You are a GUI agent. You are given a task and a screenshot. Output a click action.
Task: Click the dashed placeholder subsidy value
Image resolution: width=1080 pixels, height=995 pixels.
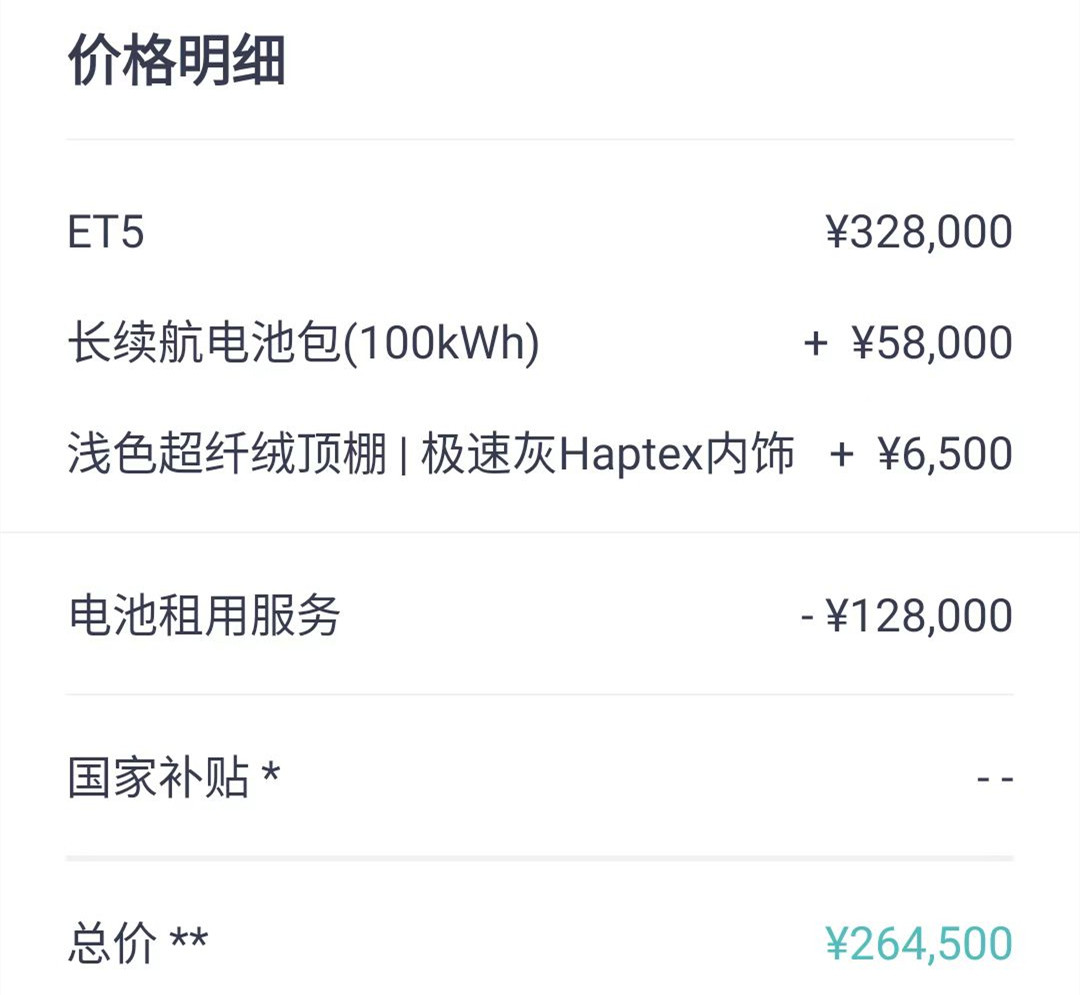995,779
